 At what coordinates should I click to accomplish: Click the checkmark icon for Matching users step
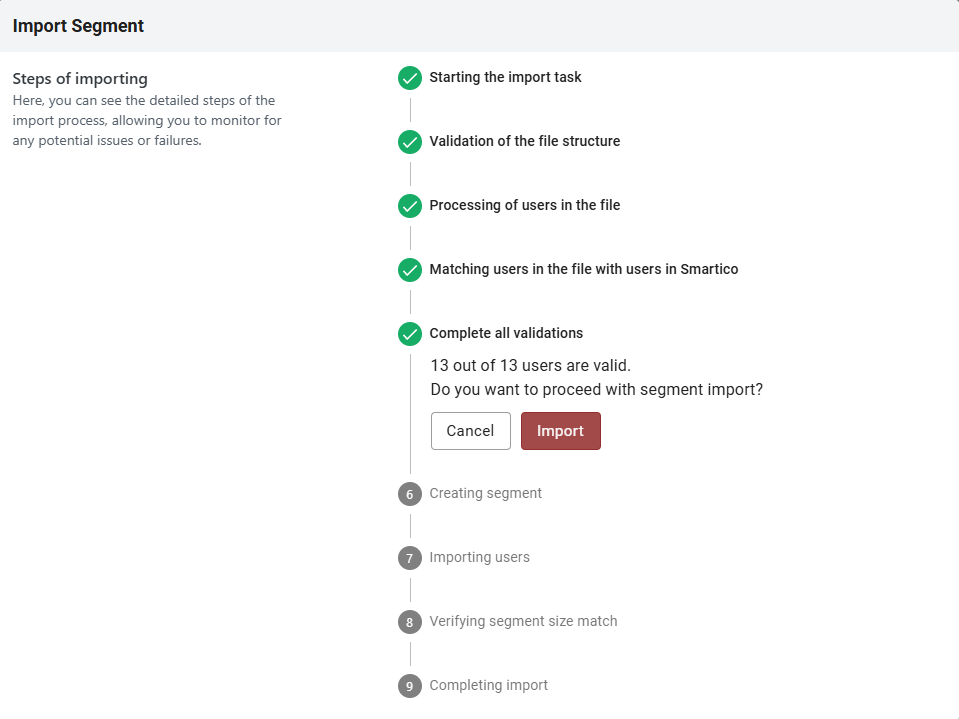coord(409,270)
